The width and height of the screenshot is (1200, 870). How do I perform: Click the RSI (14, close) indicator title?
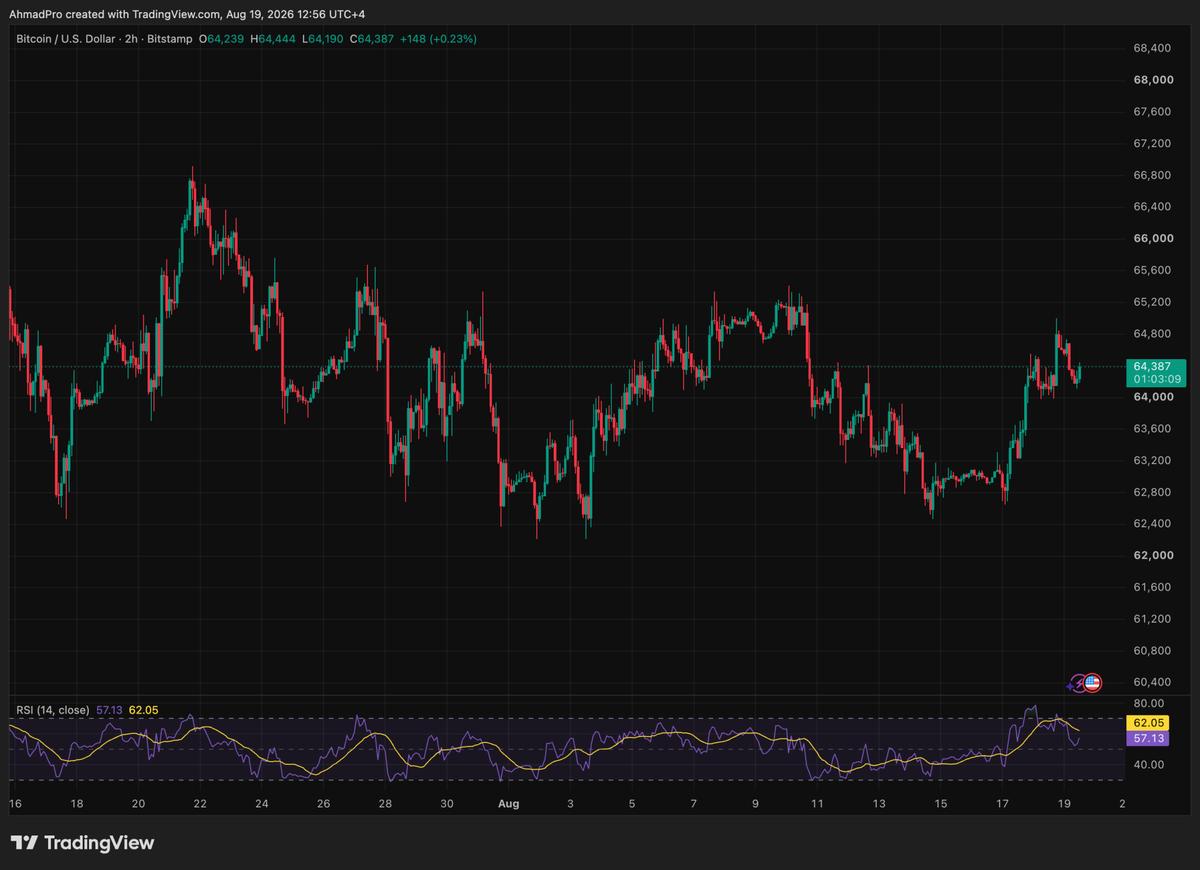tap(52, 710)
